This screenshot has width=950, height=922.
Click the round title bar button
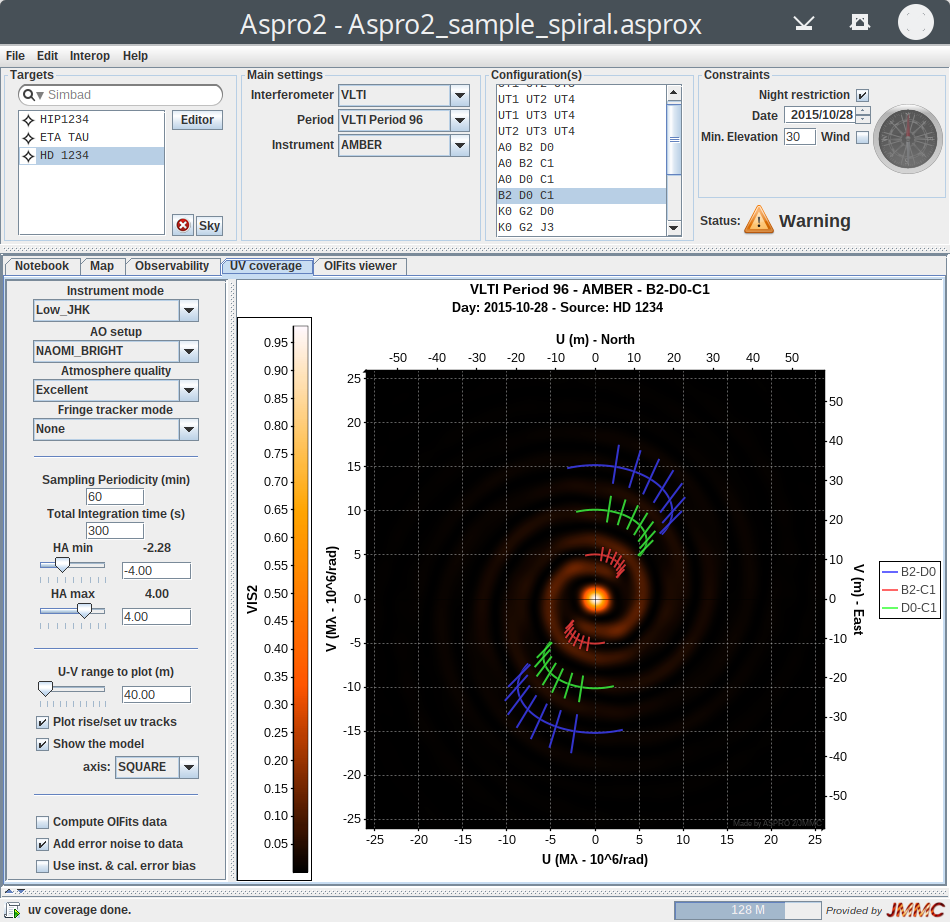[915, 22]
